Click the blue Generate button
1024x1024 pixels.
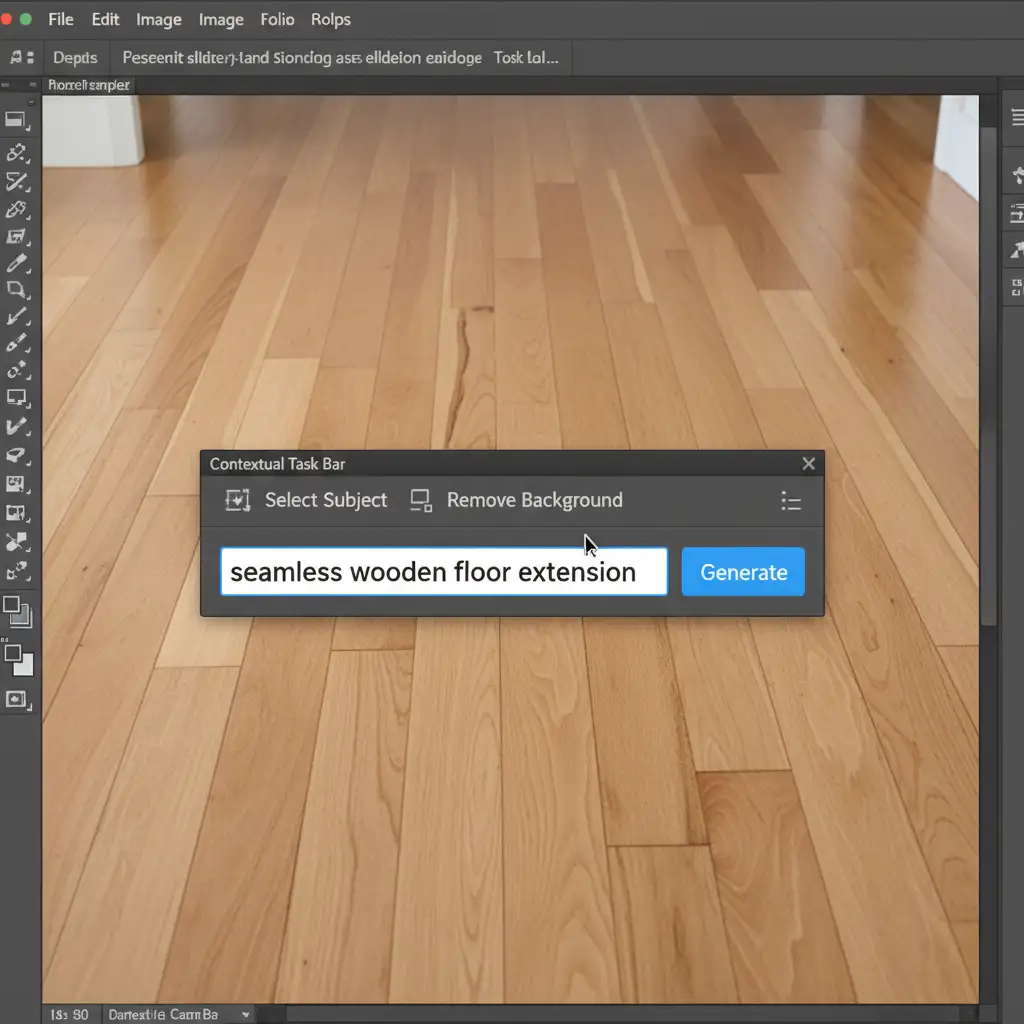tap(743, 572)
